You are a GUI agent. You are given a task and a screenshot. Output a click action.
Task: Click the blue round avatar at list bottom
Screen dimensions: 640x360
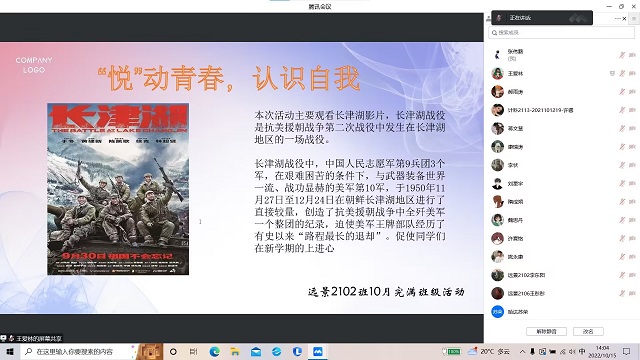point(497,312)
